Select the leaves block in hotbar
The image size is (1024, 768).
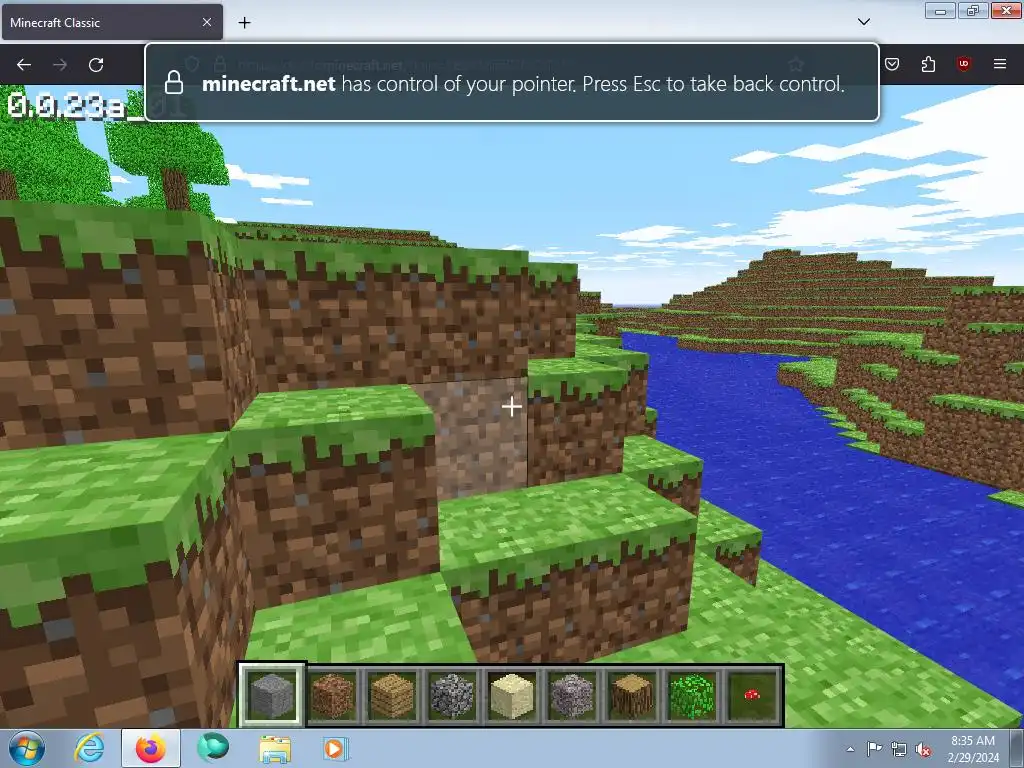[692, 696]
